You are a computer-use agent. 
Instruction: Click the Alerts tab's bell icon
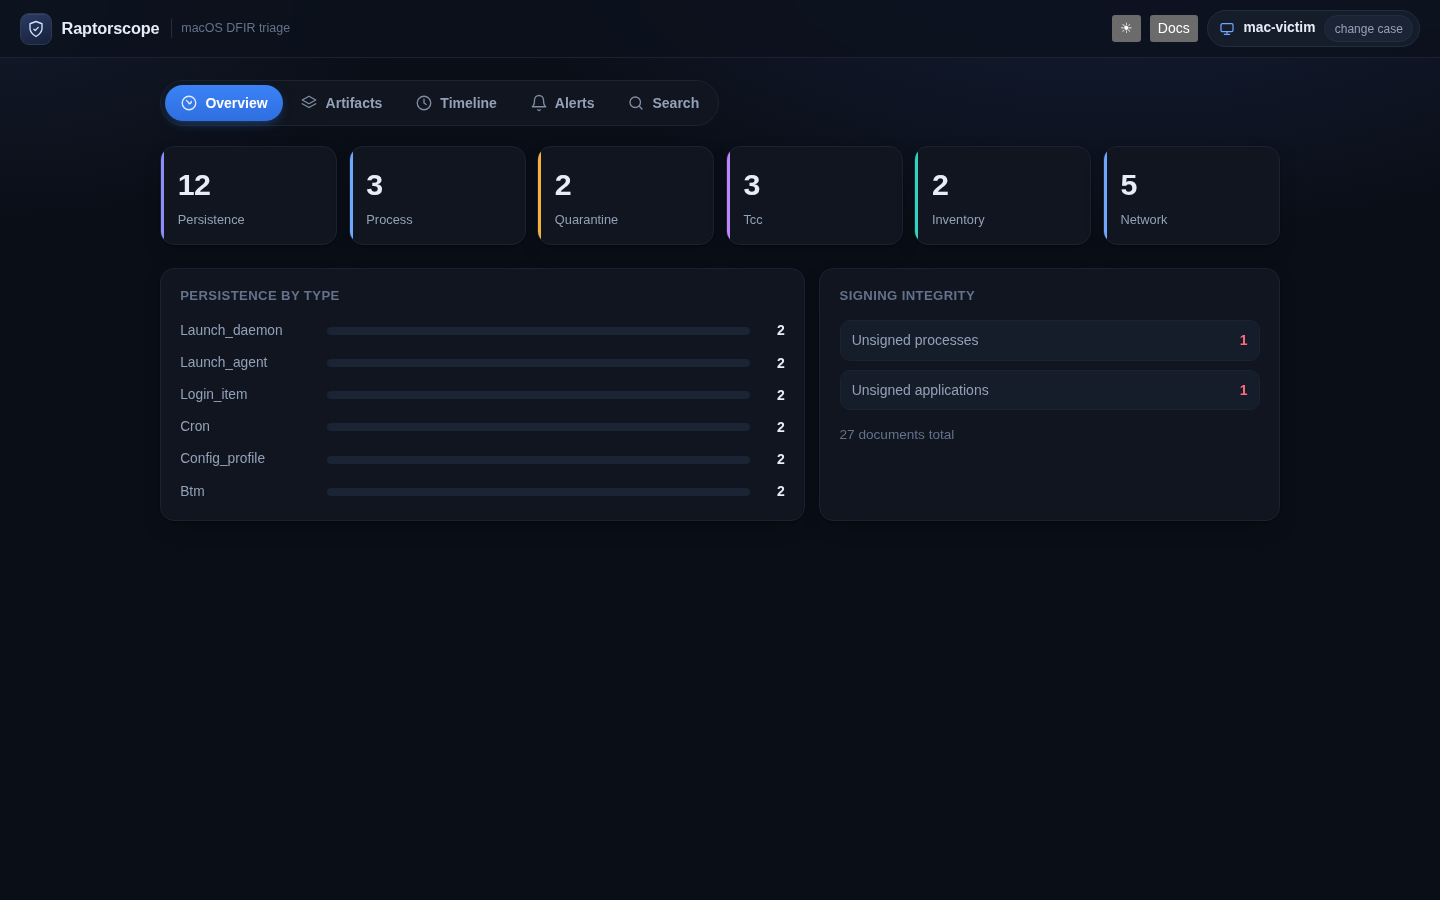point(539,103)
